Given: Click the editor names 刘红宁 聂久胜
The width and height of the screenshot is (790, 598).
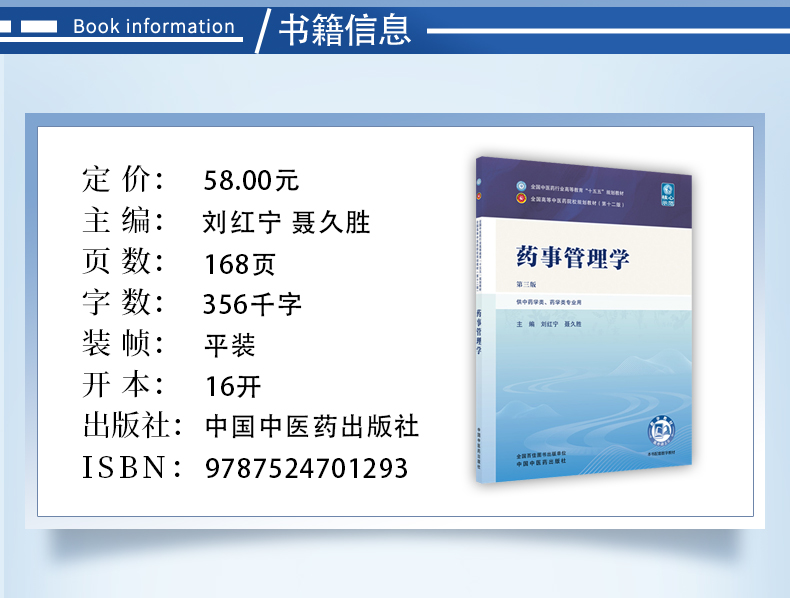Looking at the screenshot, I should point(286,222).
